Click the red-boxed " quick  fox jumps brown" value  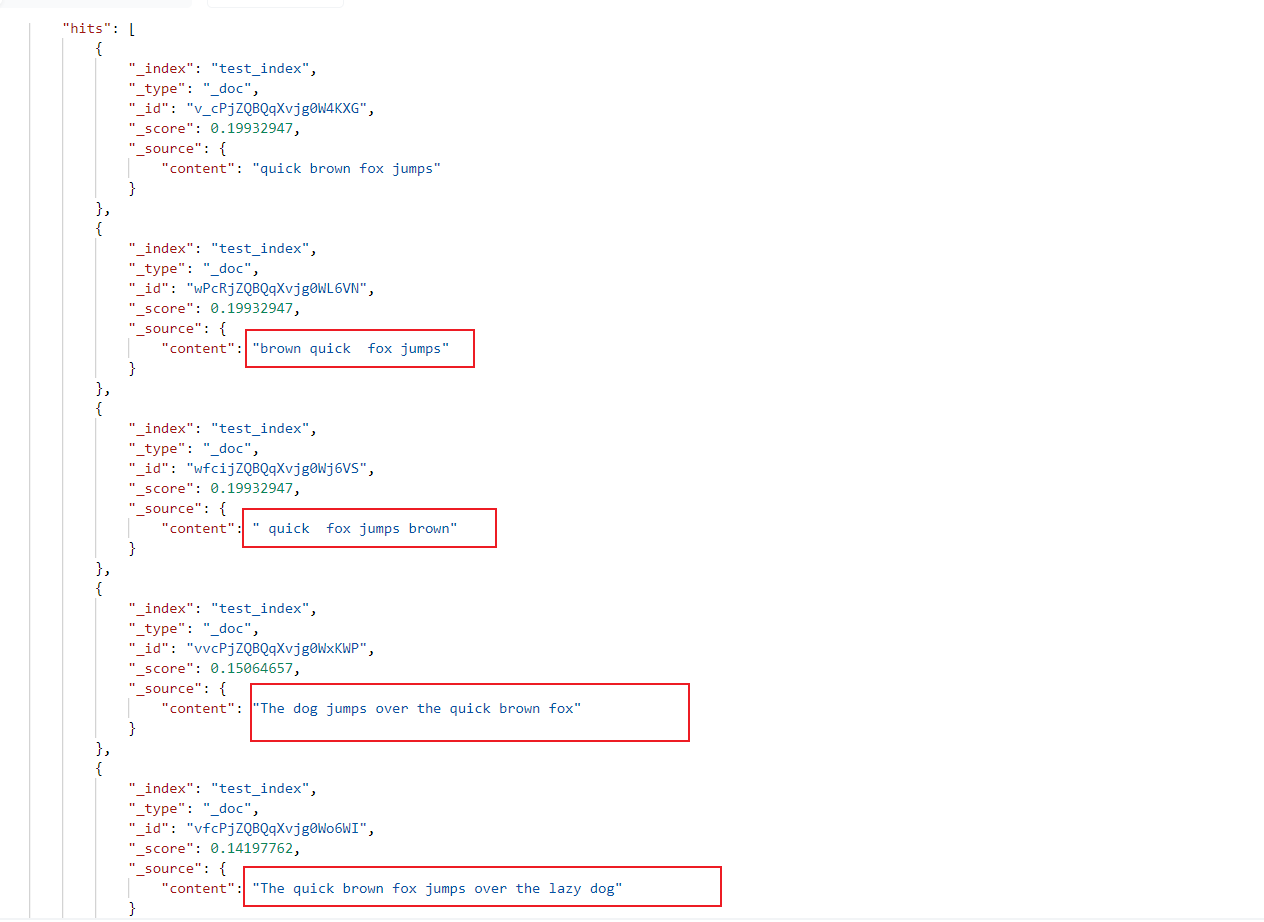click(x=354, y=529)
